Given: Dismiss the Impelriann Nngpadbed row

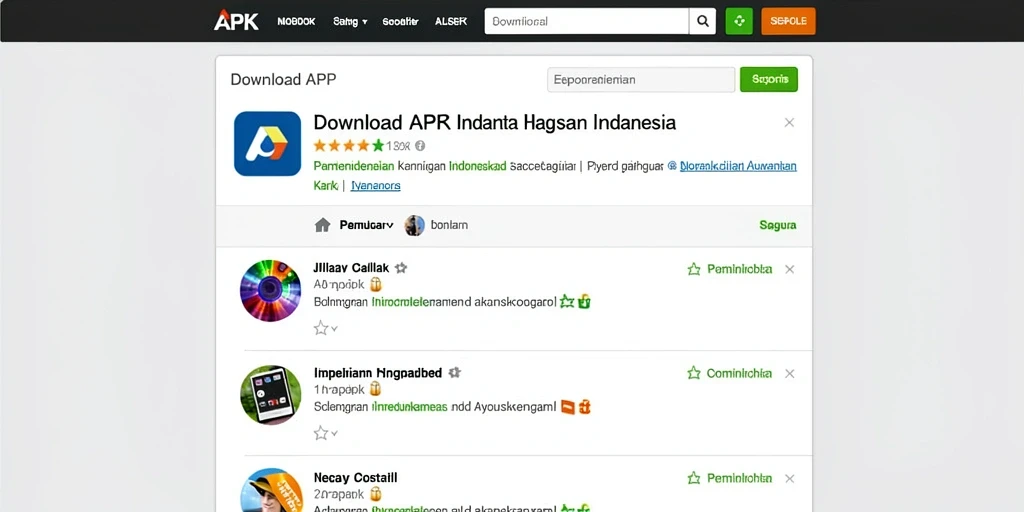Looking at the screenshot, I should pos(790,374).
